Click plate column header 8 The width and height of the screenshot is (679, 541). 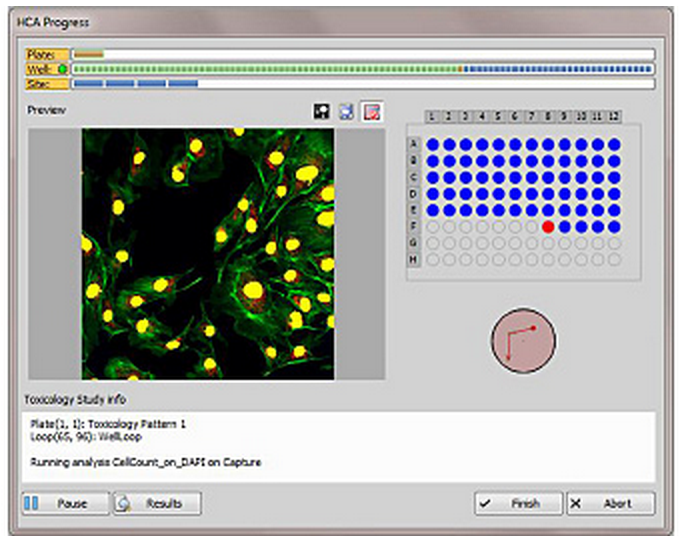pyautogui.click(x=548, y=116)
